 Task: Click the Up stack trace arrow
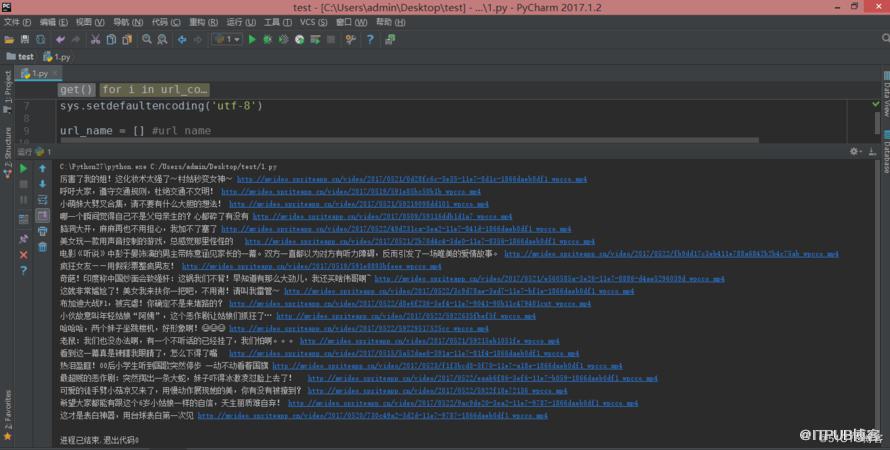[43, 169]
